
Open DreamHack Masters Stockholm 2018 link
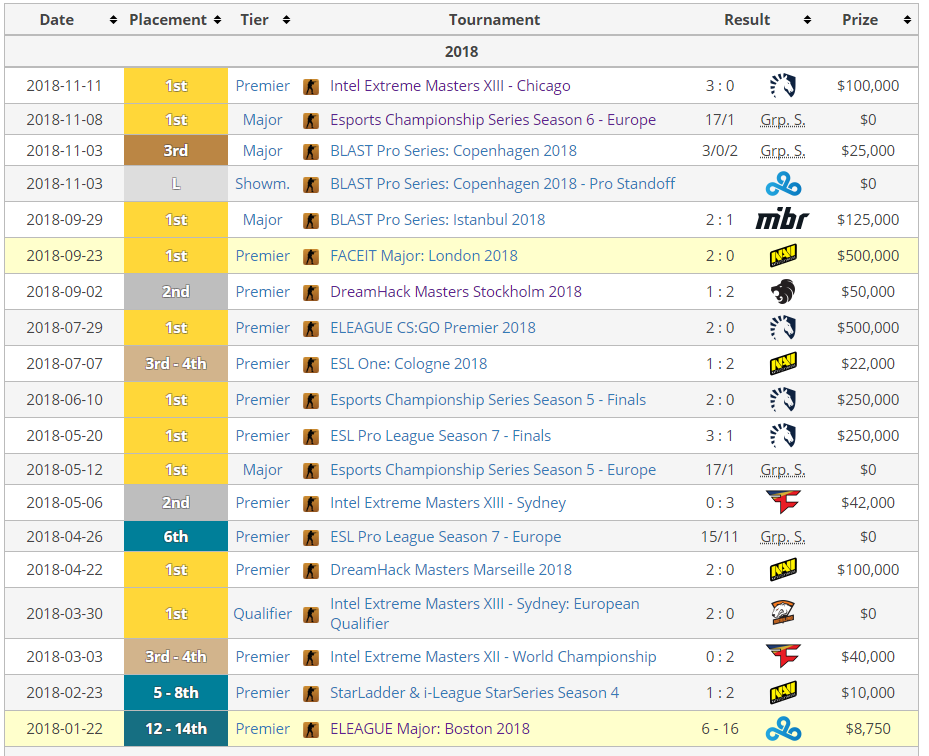(x=456, y=292)
